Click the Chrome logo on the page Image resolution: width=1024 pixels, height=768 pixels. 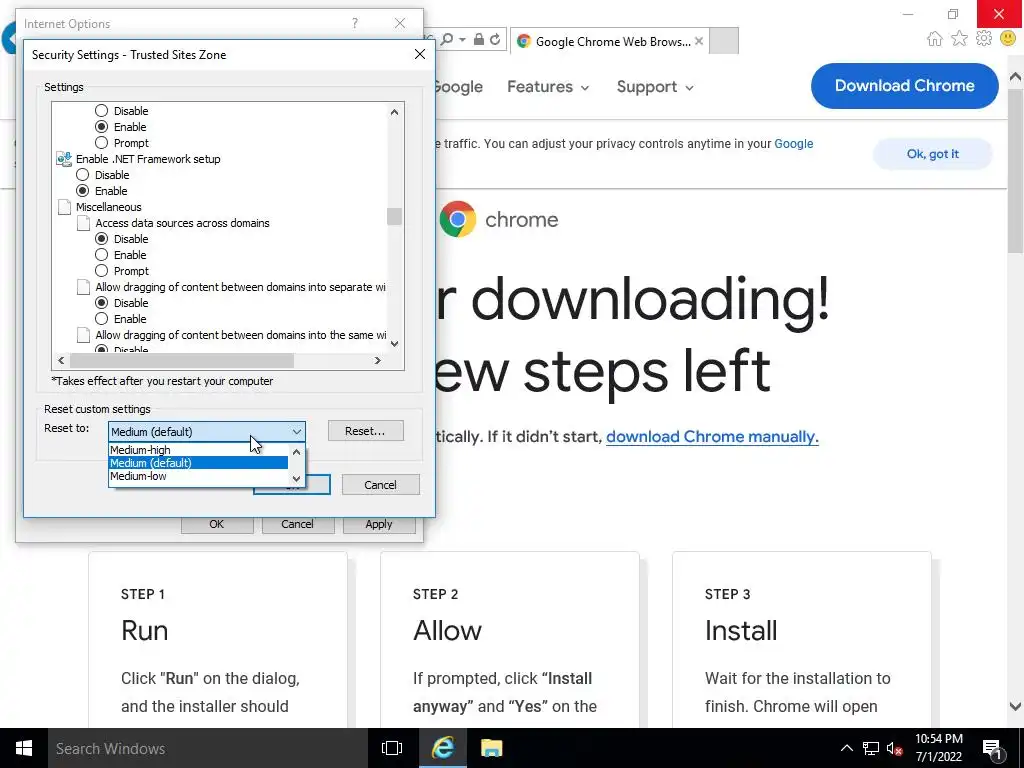pos(457,219)
